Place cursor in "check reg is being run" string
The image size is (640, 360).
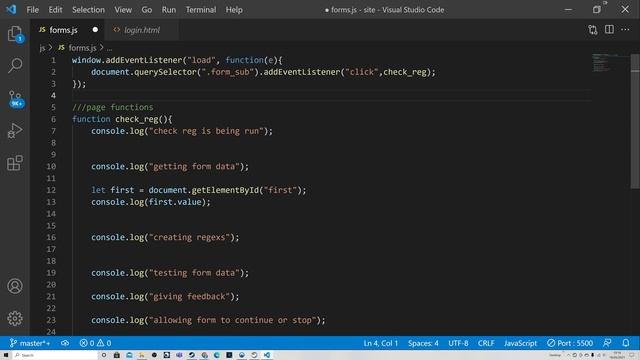(x=206, y=131)
